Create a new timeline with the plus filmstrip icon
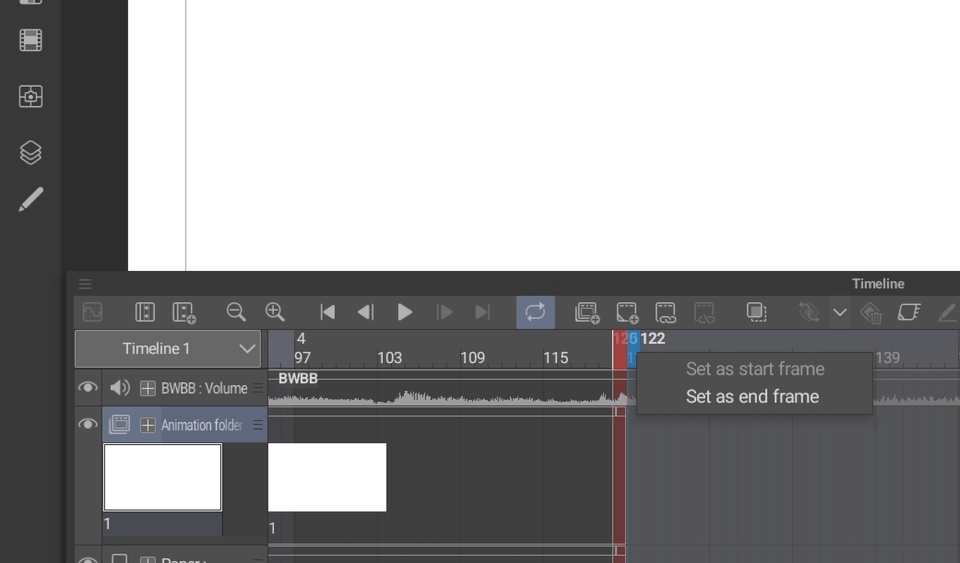This screenshot has height=563, width=960. tap(184, 312)
